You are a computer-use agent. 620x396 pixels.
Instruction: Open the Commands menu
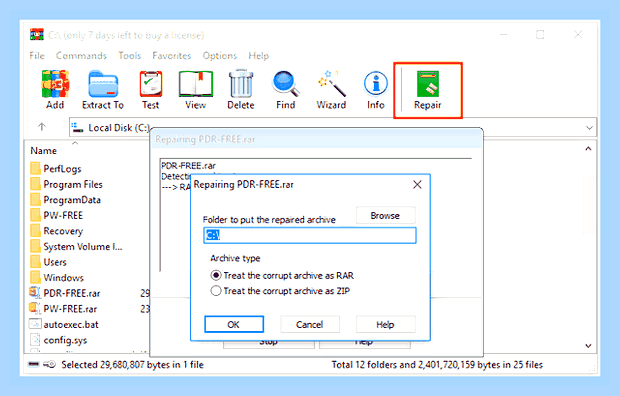point(81,55)
